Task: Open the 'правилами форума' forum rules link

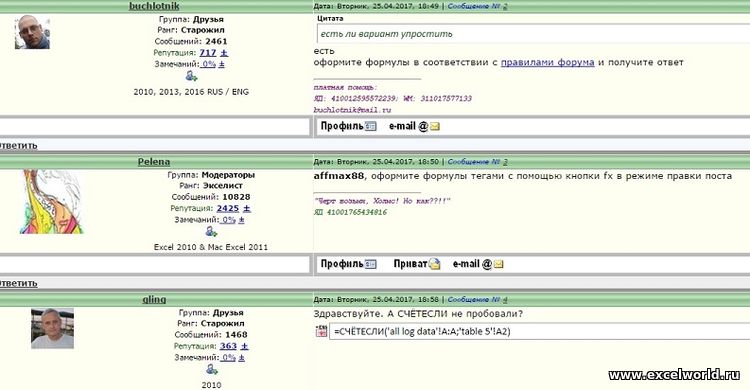Action: click(547, 62)
